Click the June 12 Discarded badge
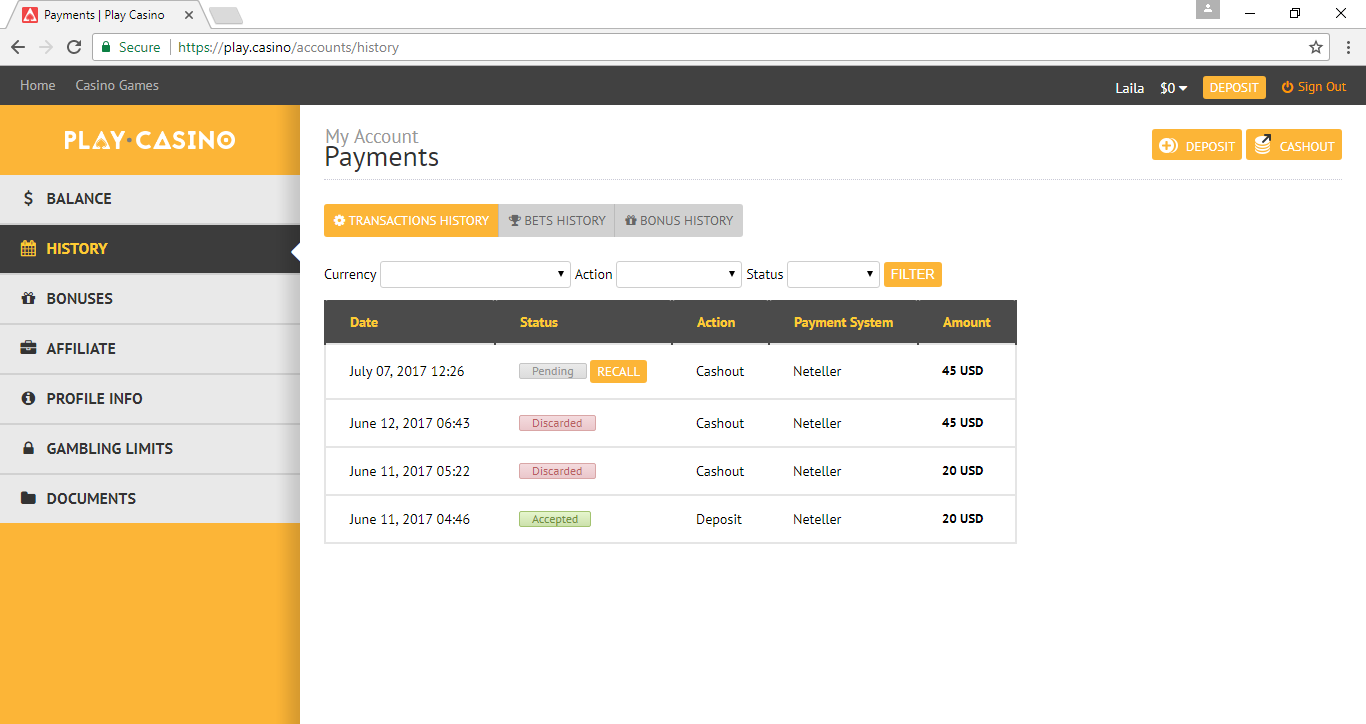The width and height of the screenshot is (1366, 724). coord(557,424)
